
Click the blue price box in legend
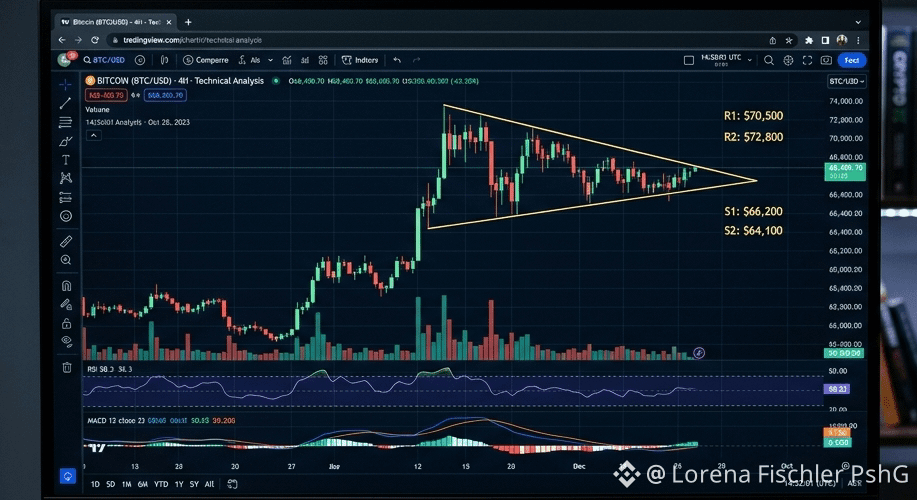coord(165,95)
